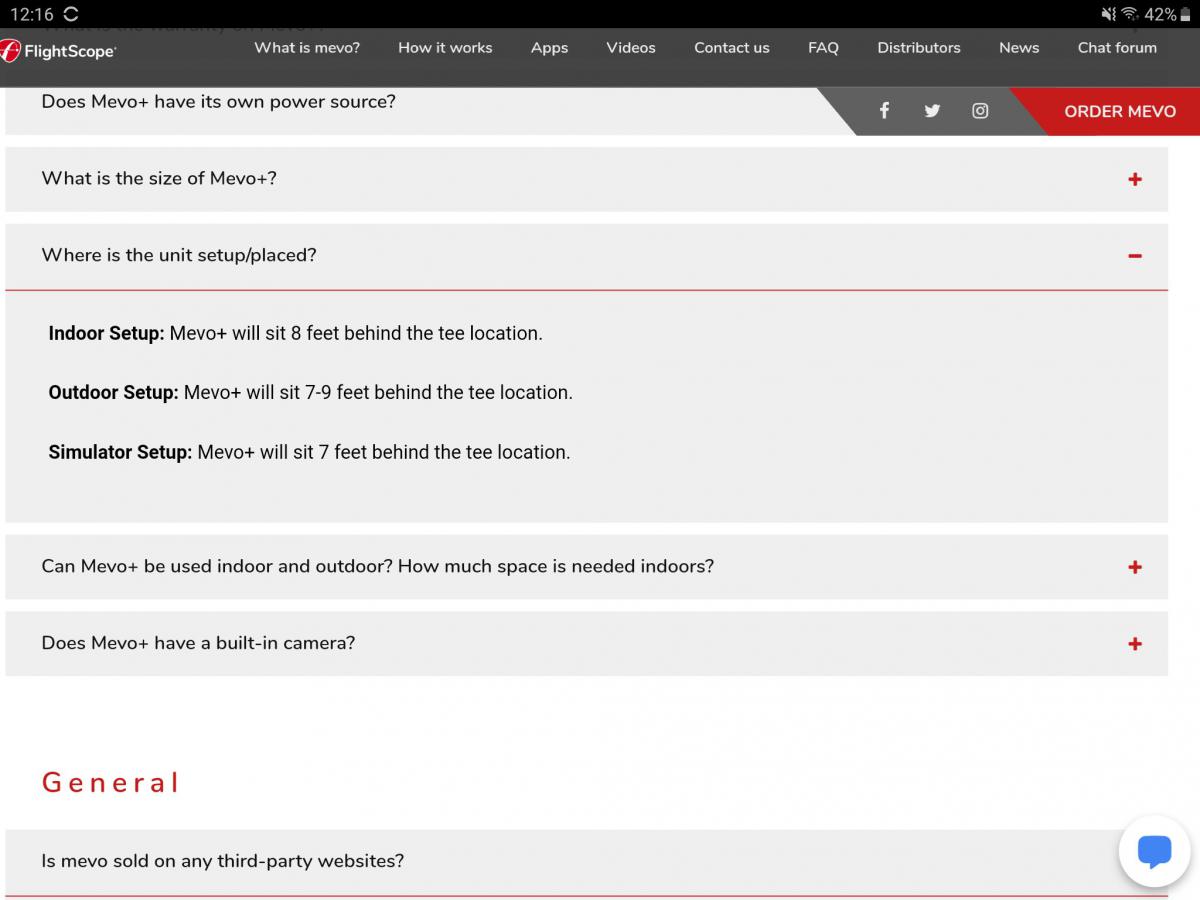This screenshot has width=1200, height=900.
Task: Tap the Wi-Fi status icon
Action: (x=1130, y=14)
